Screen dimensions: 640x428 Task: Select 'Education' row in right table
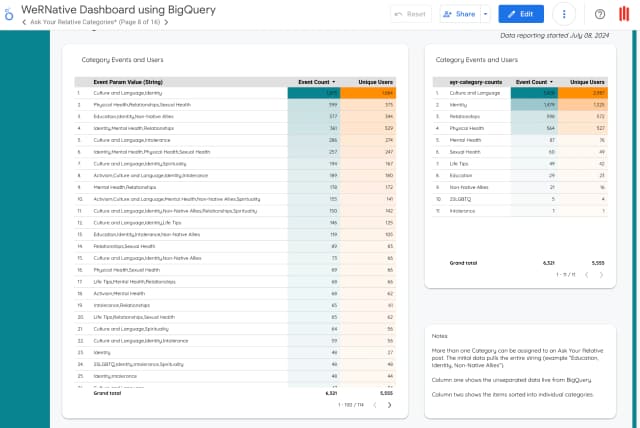(x=520, y=176)
